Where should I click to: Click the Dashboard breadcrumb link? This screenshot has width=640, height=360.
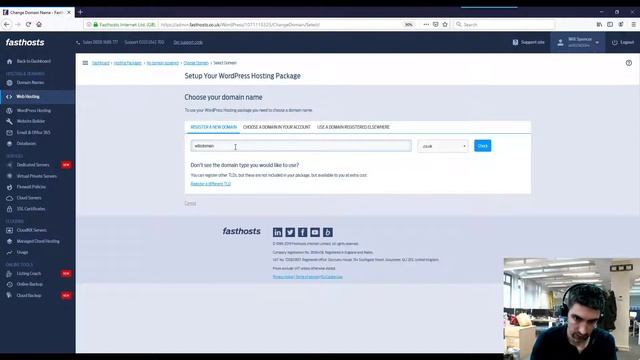click(101, 63)
